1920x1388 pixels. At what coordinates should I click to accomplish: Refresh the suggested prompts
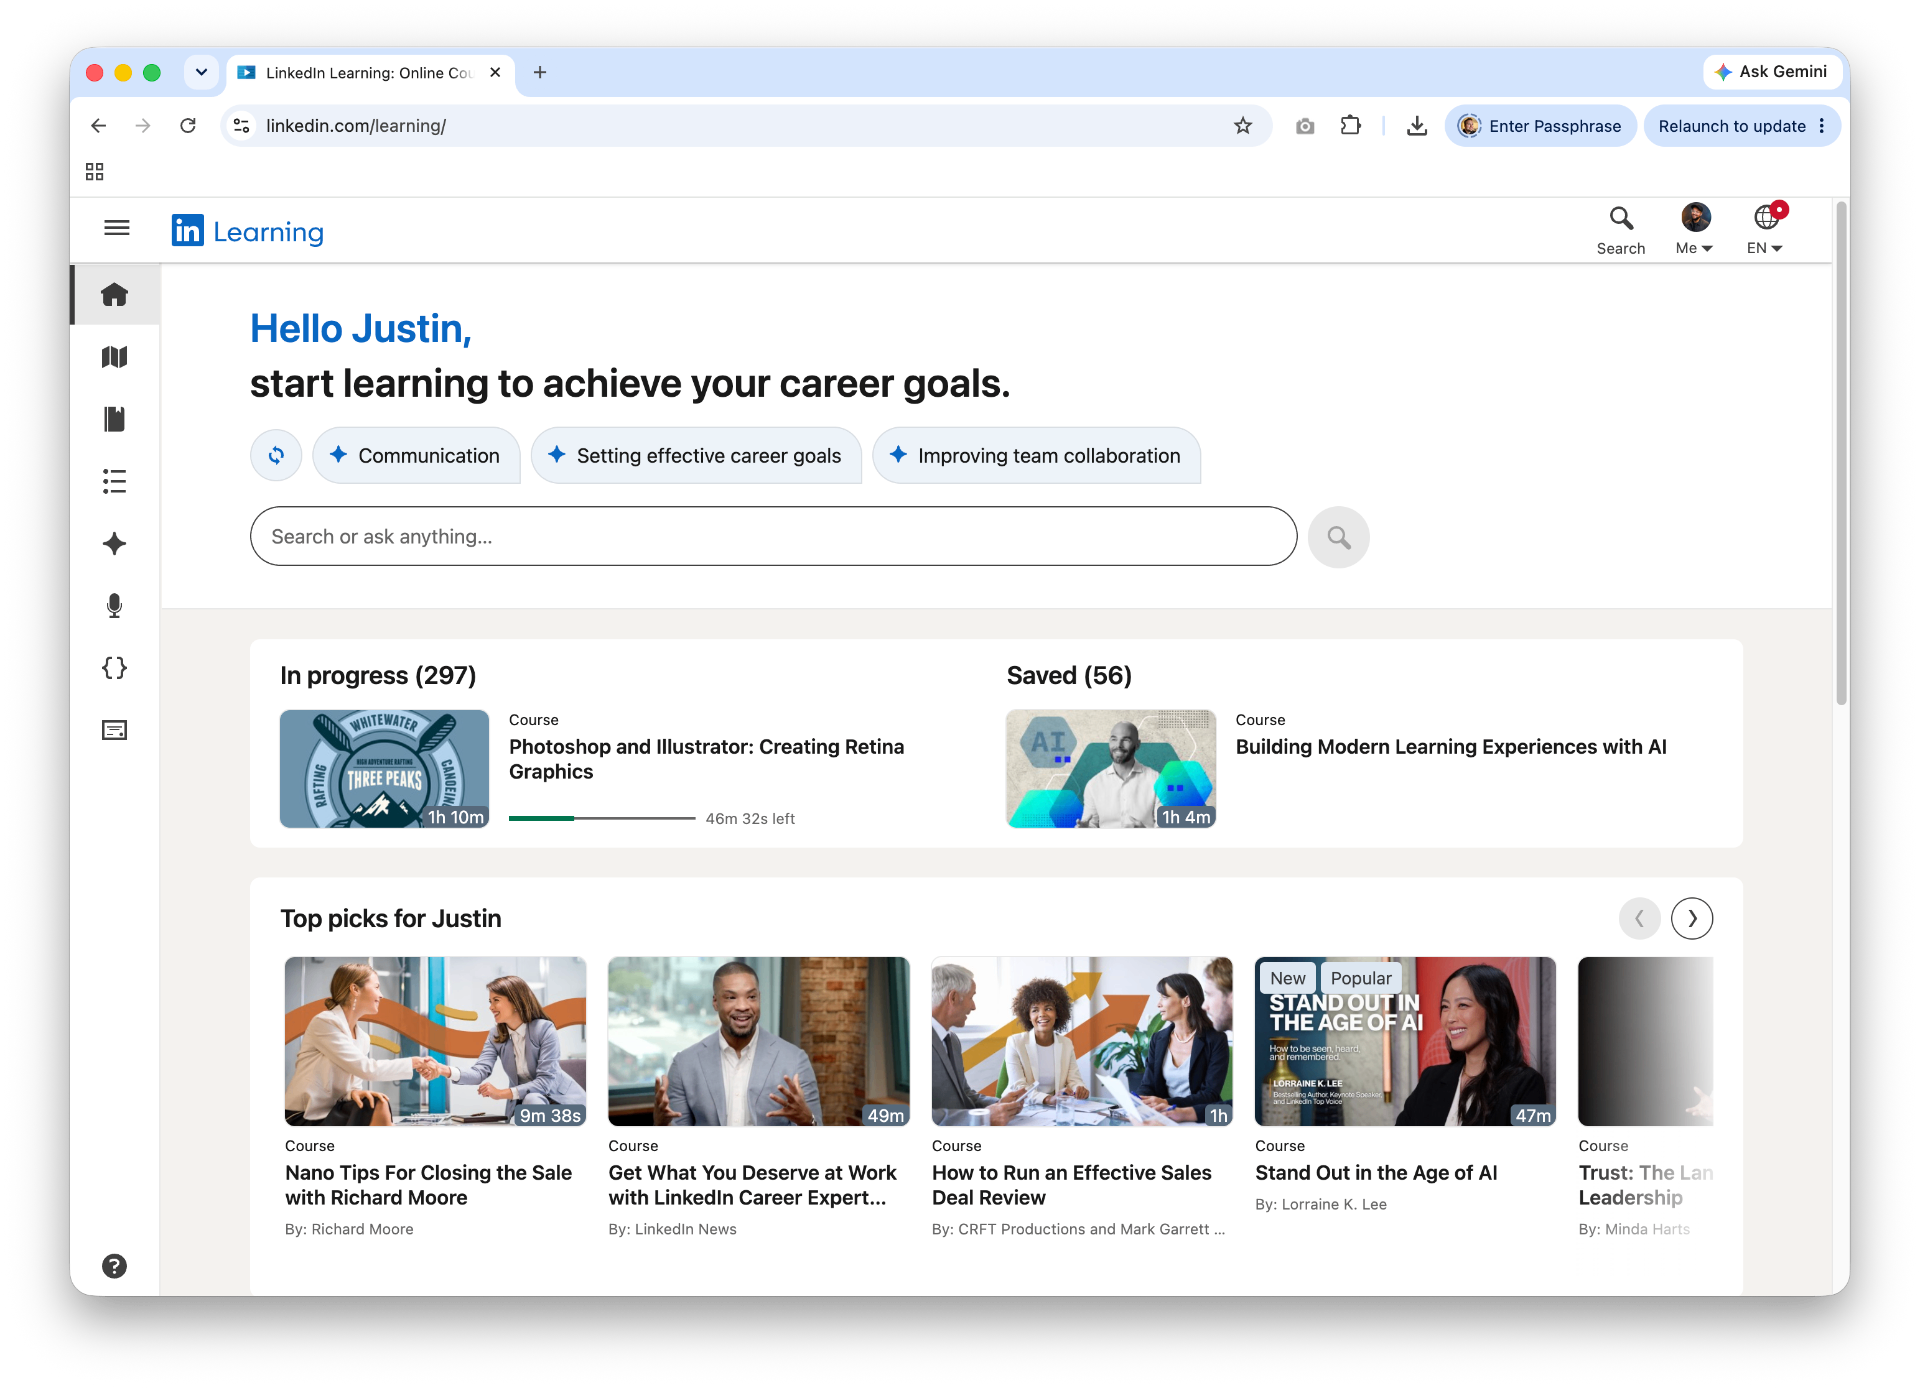coord(276,455)
